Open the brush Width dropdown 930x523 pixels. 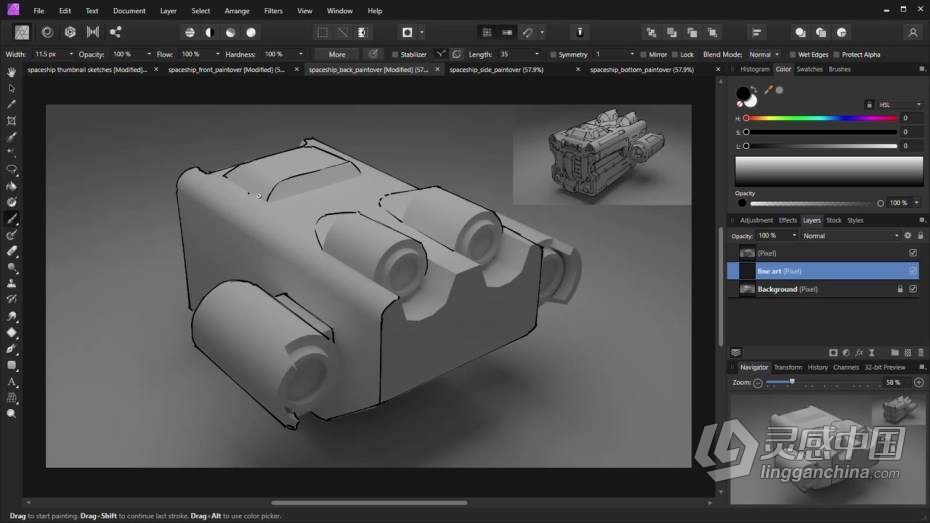click(71, 54)
